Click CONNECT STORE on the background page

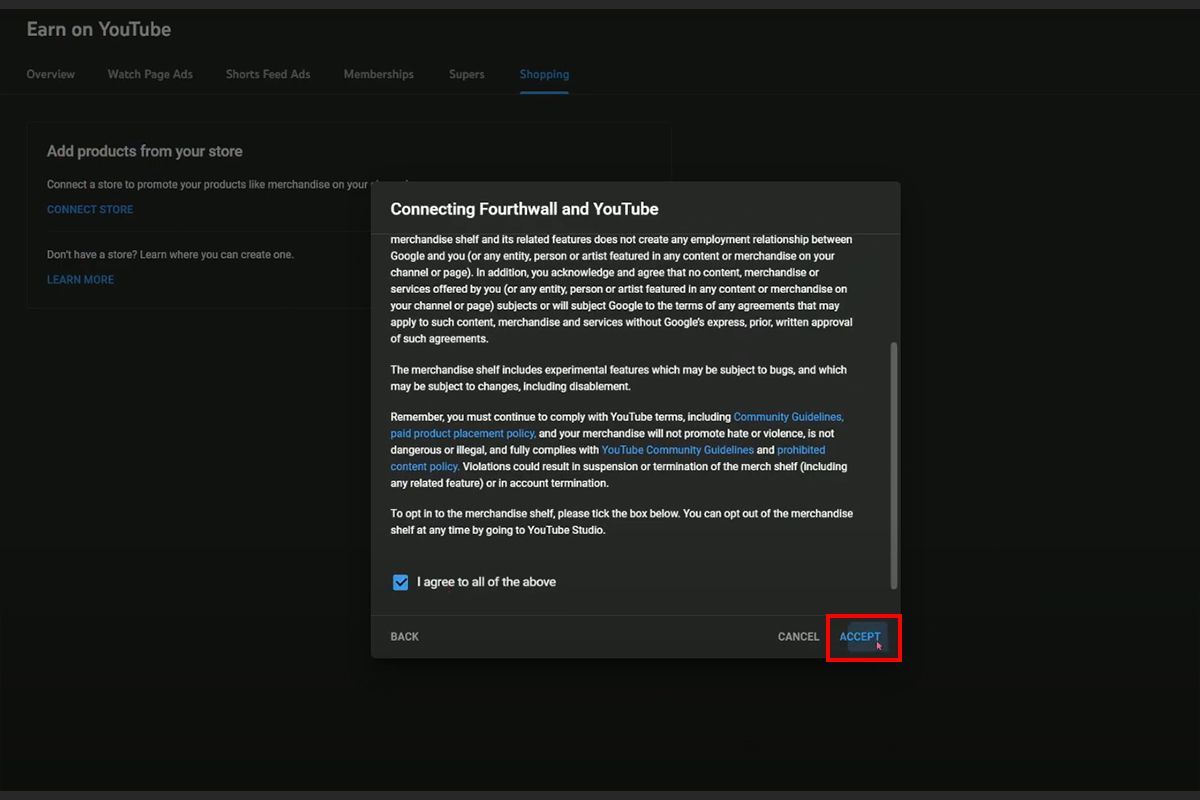click(x=90, y=210)
